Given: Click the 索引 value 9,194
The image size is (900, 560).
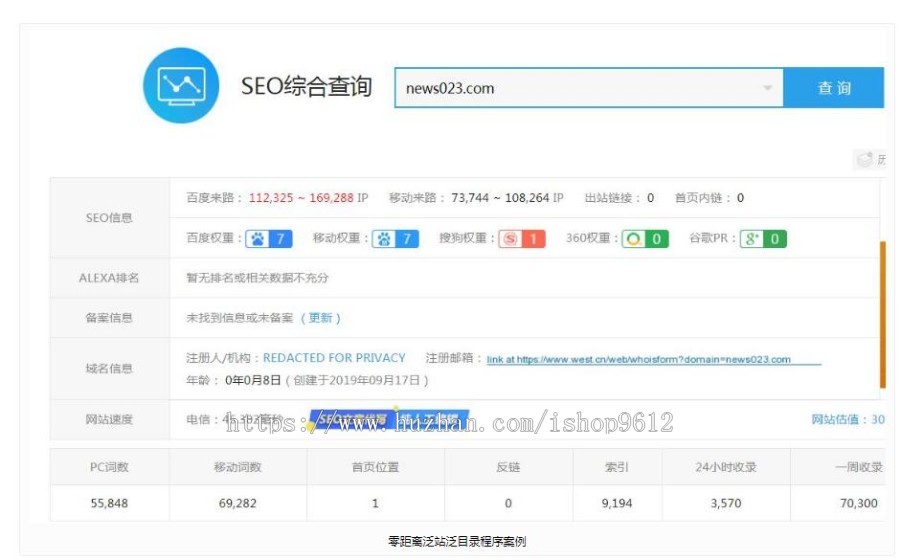Looking at the screenshot, I should click(x=617, y=503).
